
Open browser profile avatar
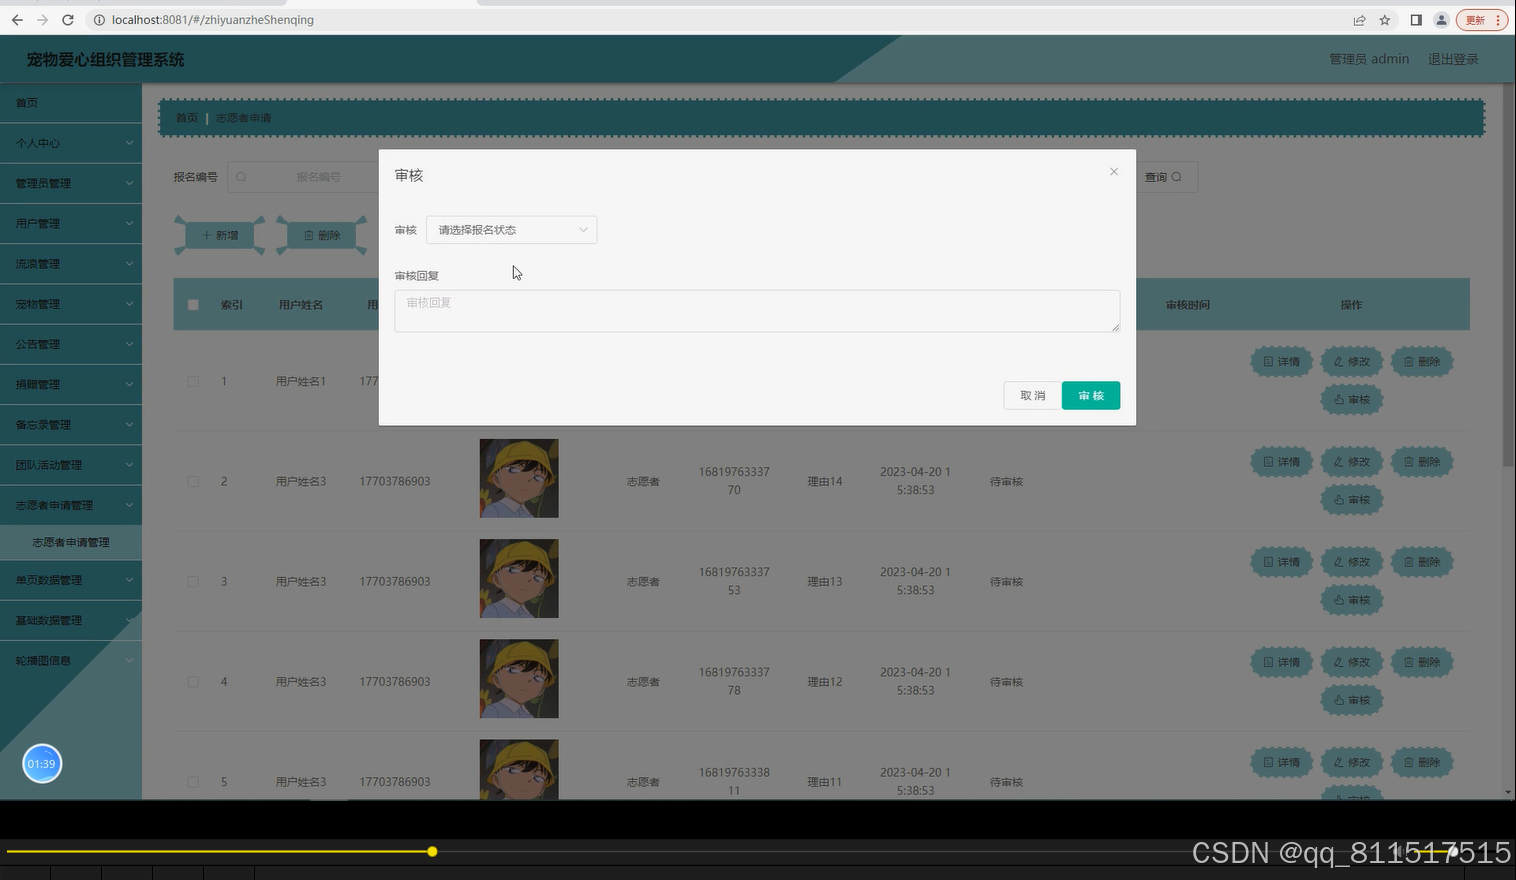coord(1441,20)
